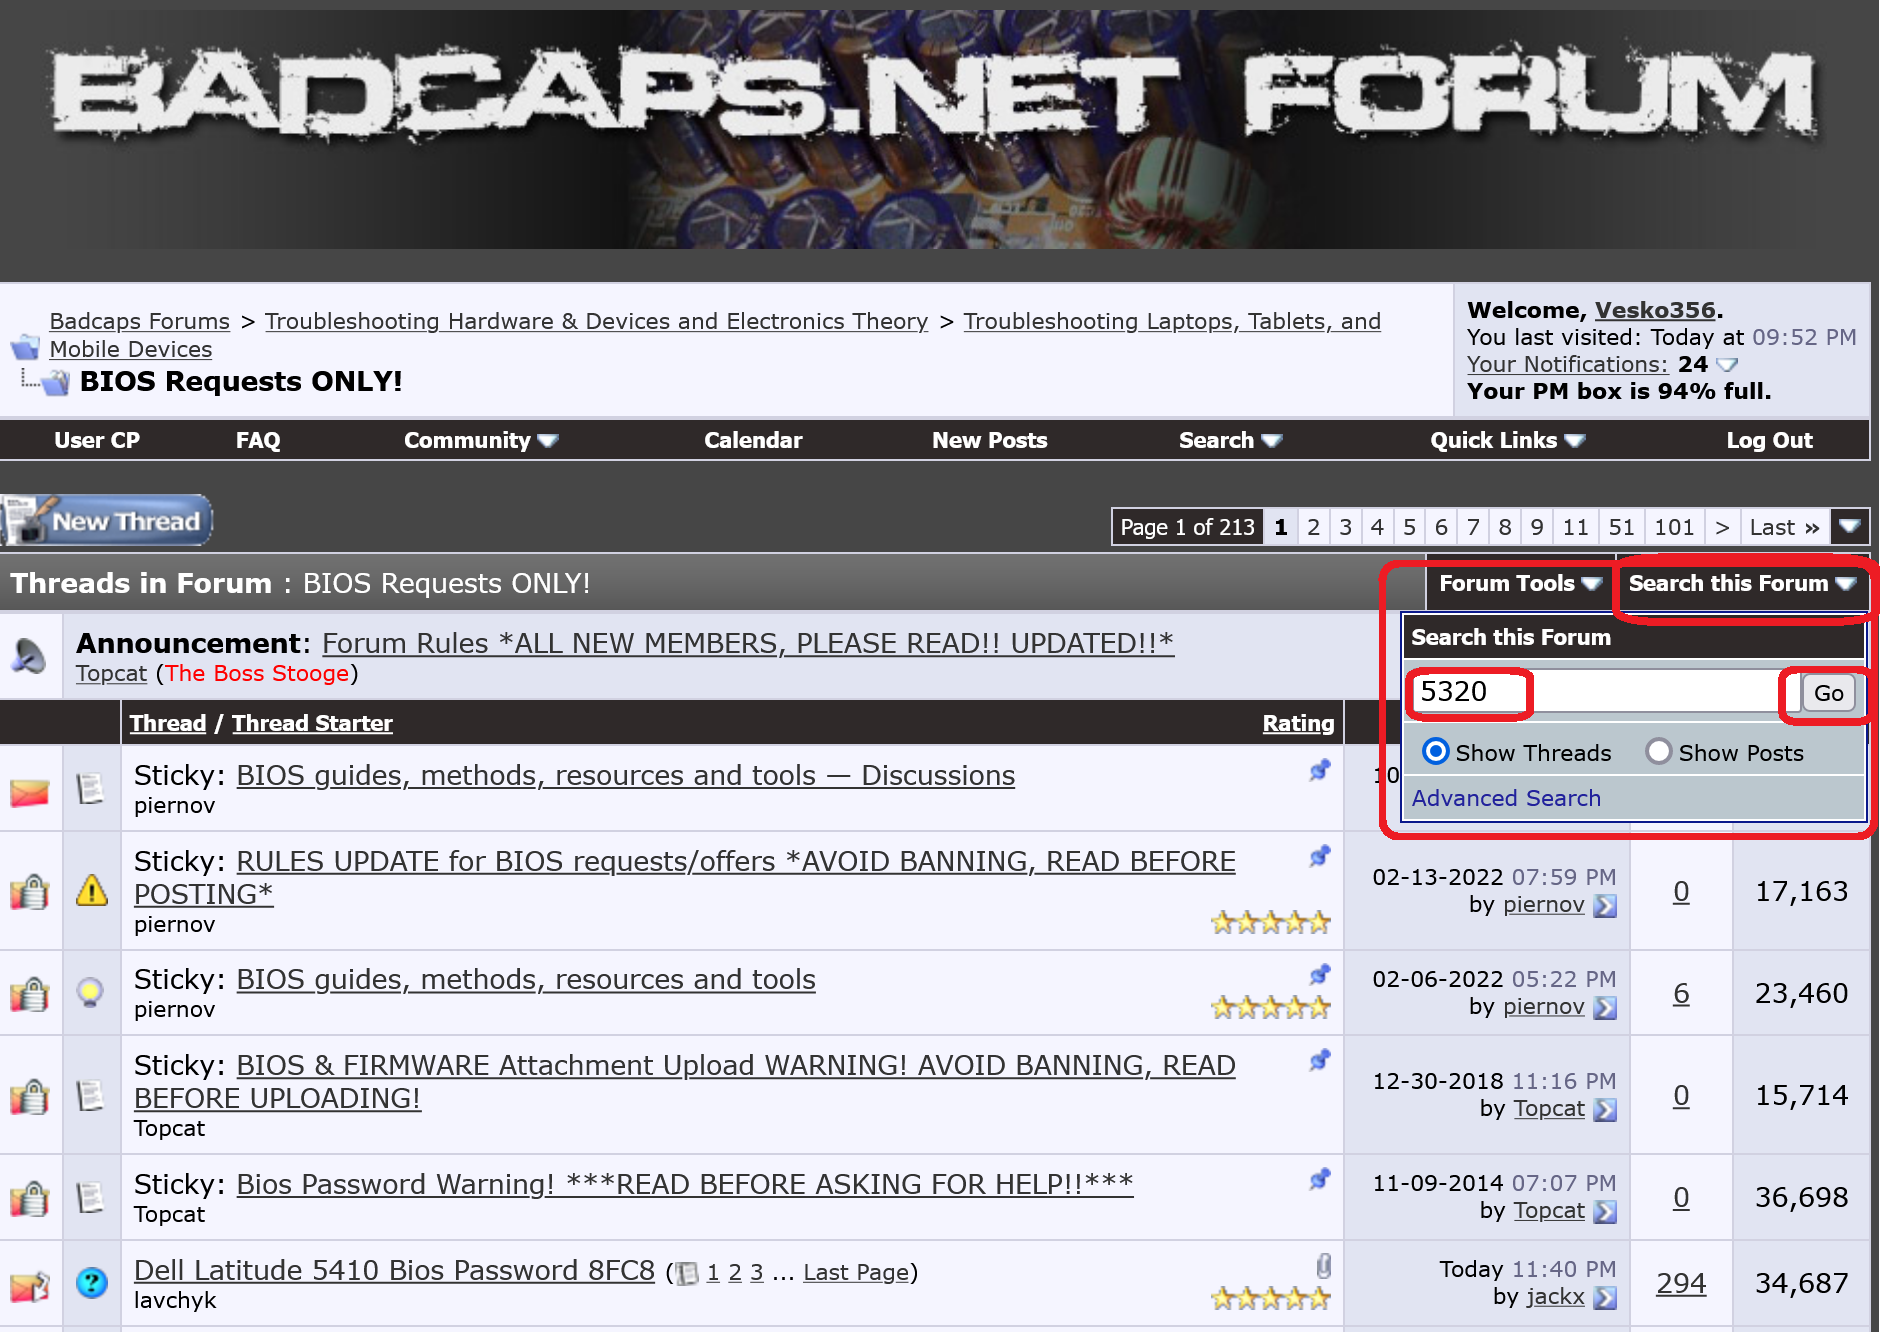Open the Calendar menu item
Screen dimensions: 1881x1334
pos(753,440)
